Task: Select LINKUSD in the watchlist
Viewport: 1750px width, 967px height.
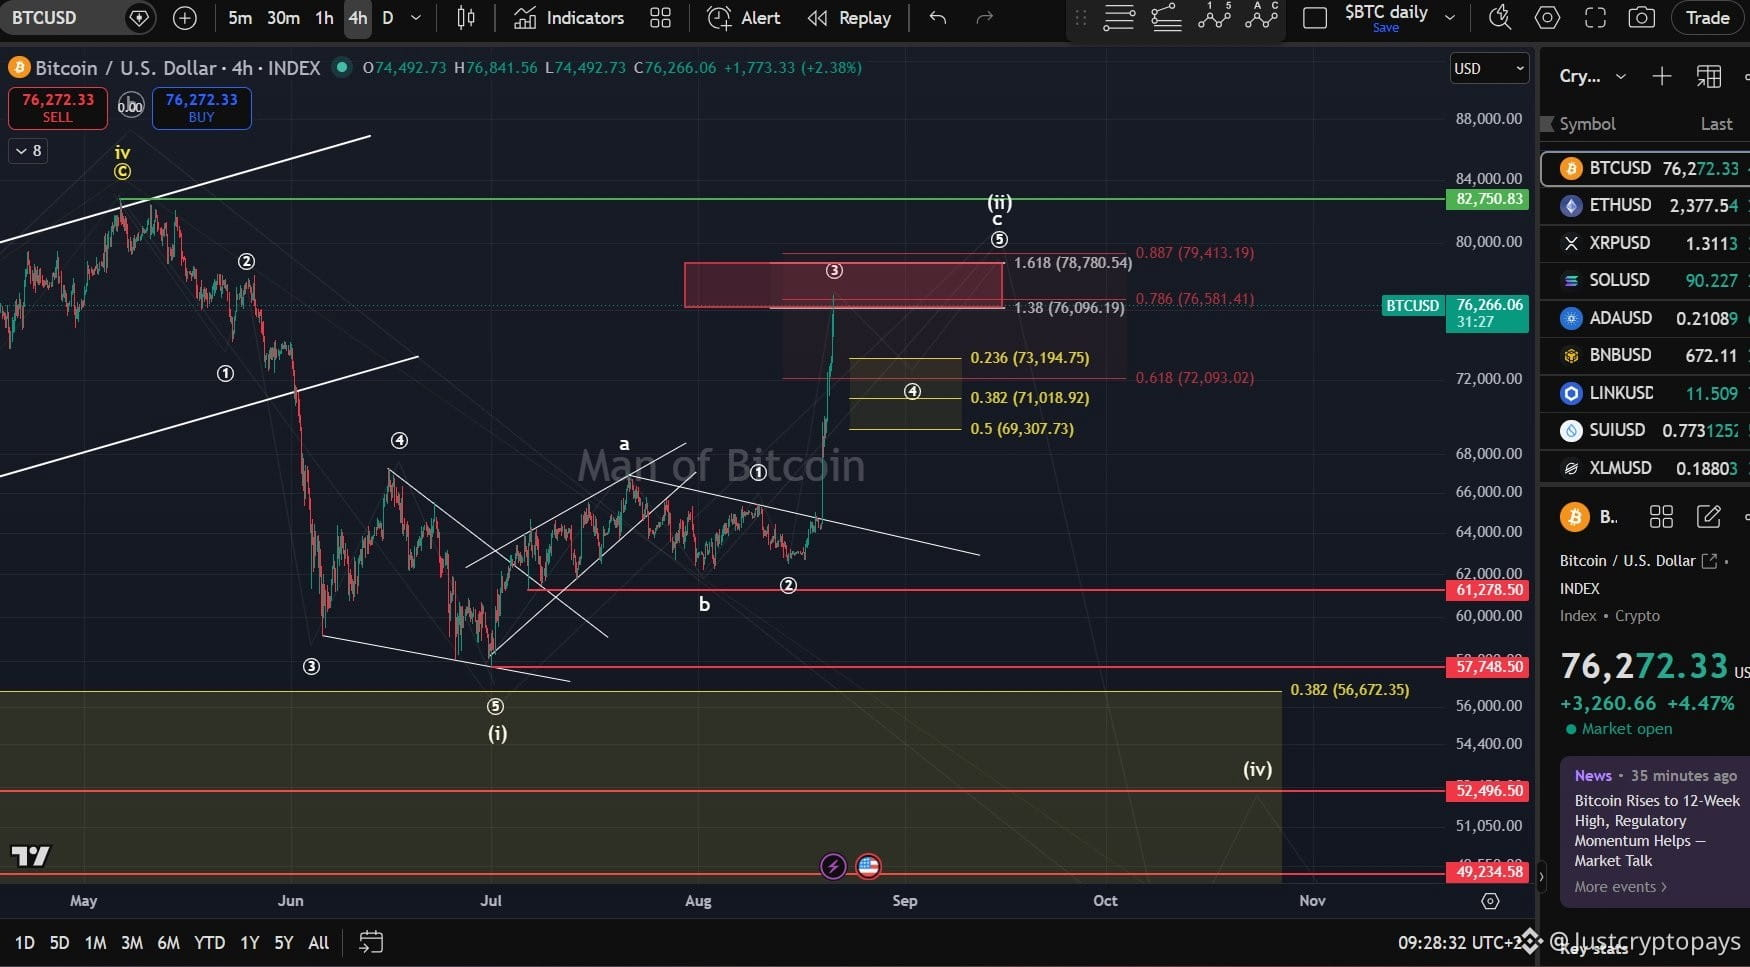Action: [1645, 393]
